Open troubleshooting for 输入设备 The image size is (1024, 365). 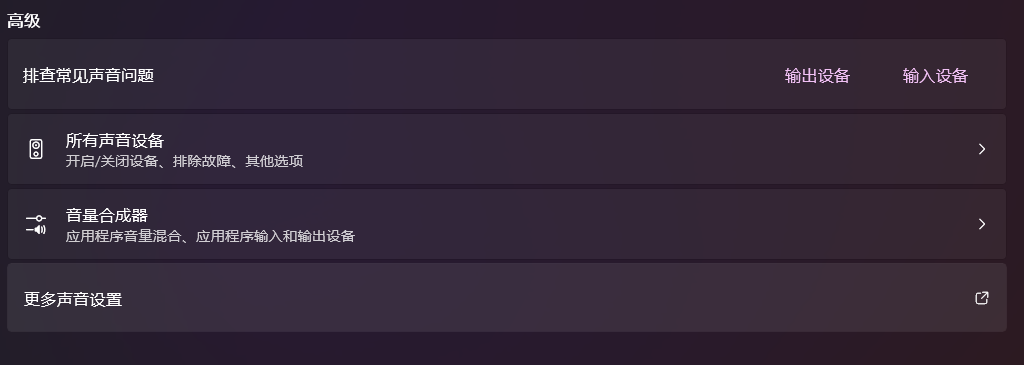935,76
